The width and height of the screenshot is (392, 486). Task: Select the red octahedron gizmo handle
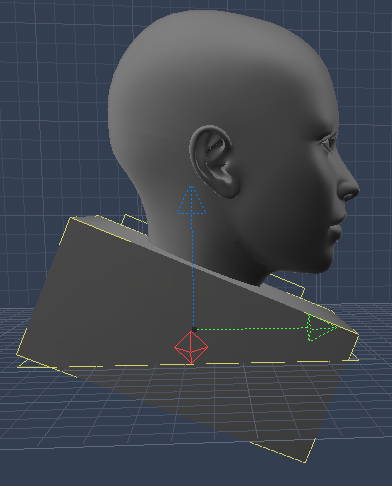point(191,347)
